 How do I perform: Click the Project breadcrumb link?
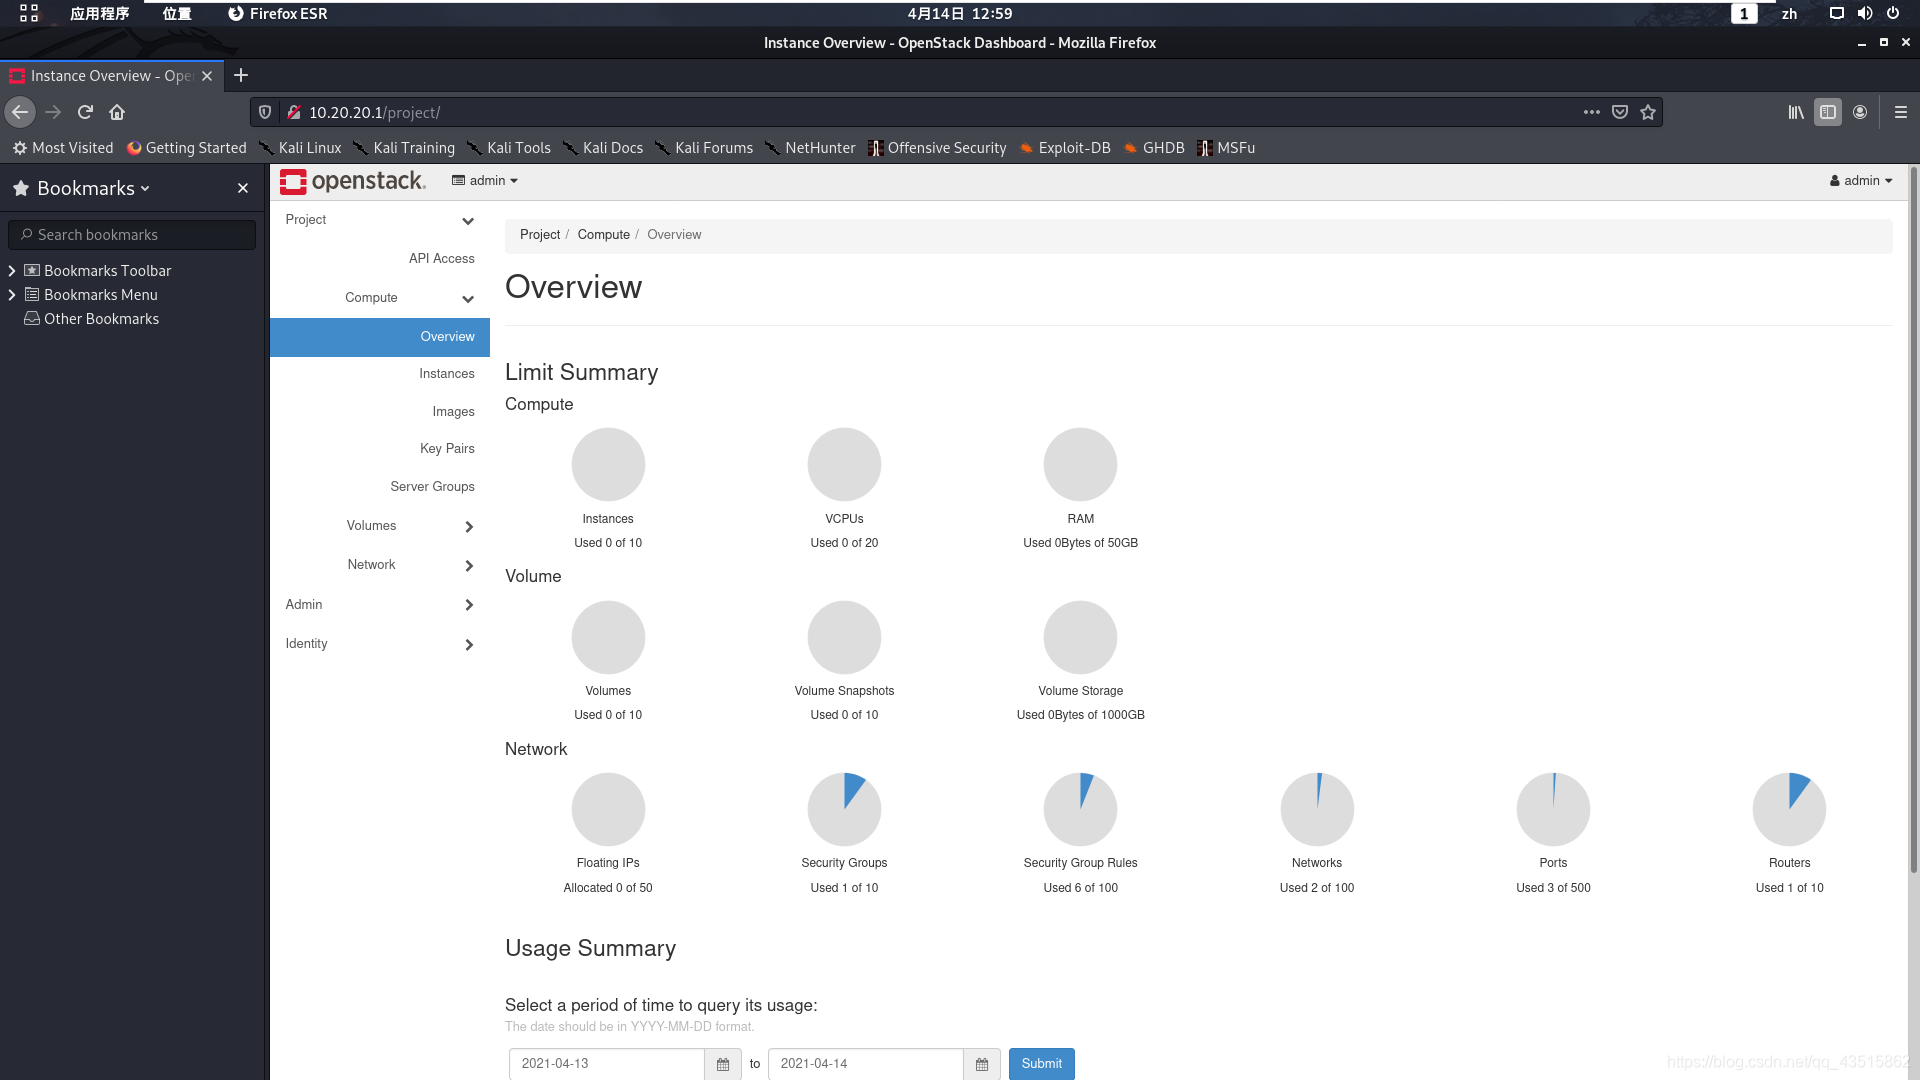(540, 235)
